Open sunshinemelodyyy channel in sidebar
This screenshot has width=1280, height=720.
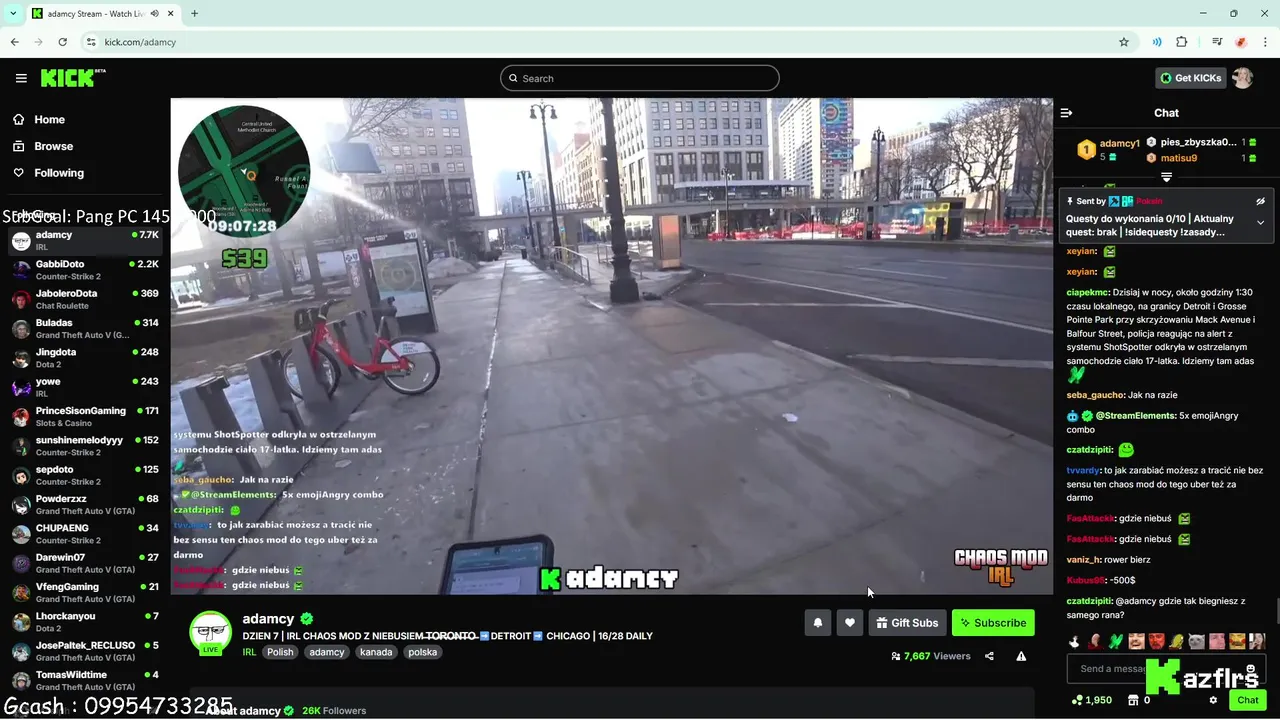coord(85,446)
